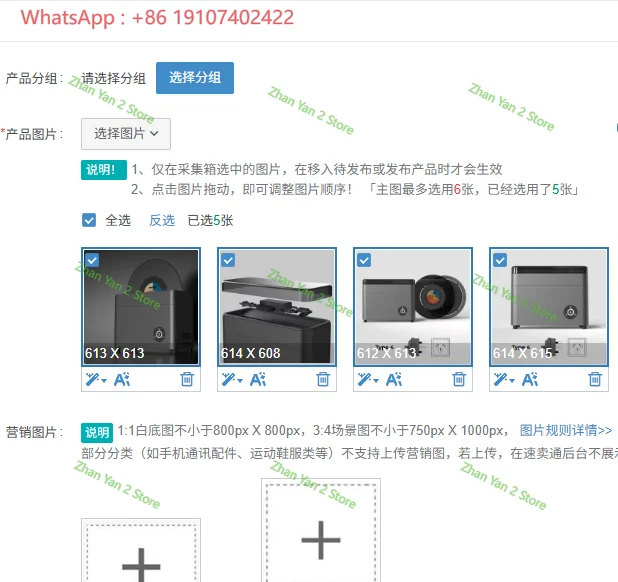Click AI text icon under 614 X 615 image
Screen dimensions: 618x582
coord(530,379)
